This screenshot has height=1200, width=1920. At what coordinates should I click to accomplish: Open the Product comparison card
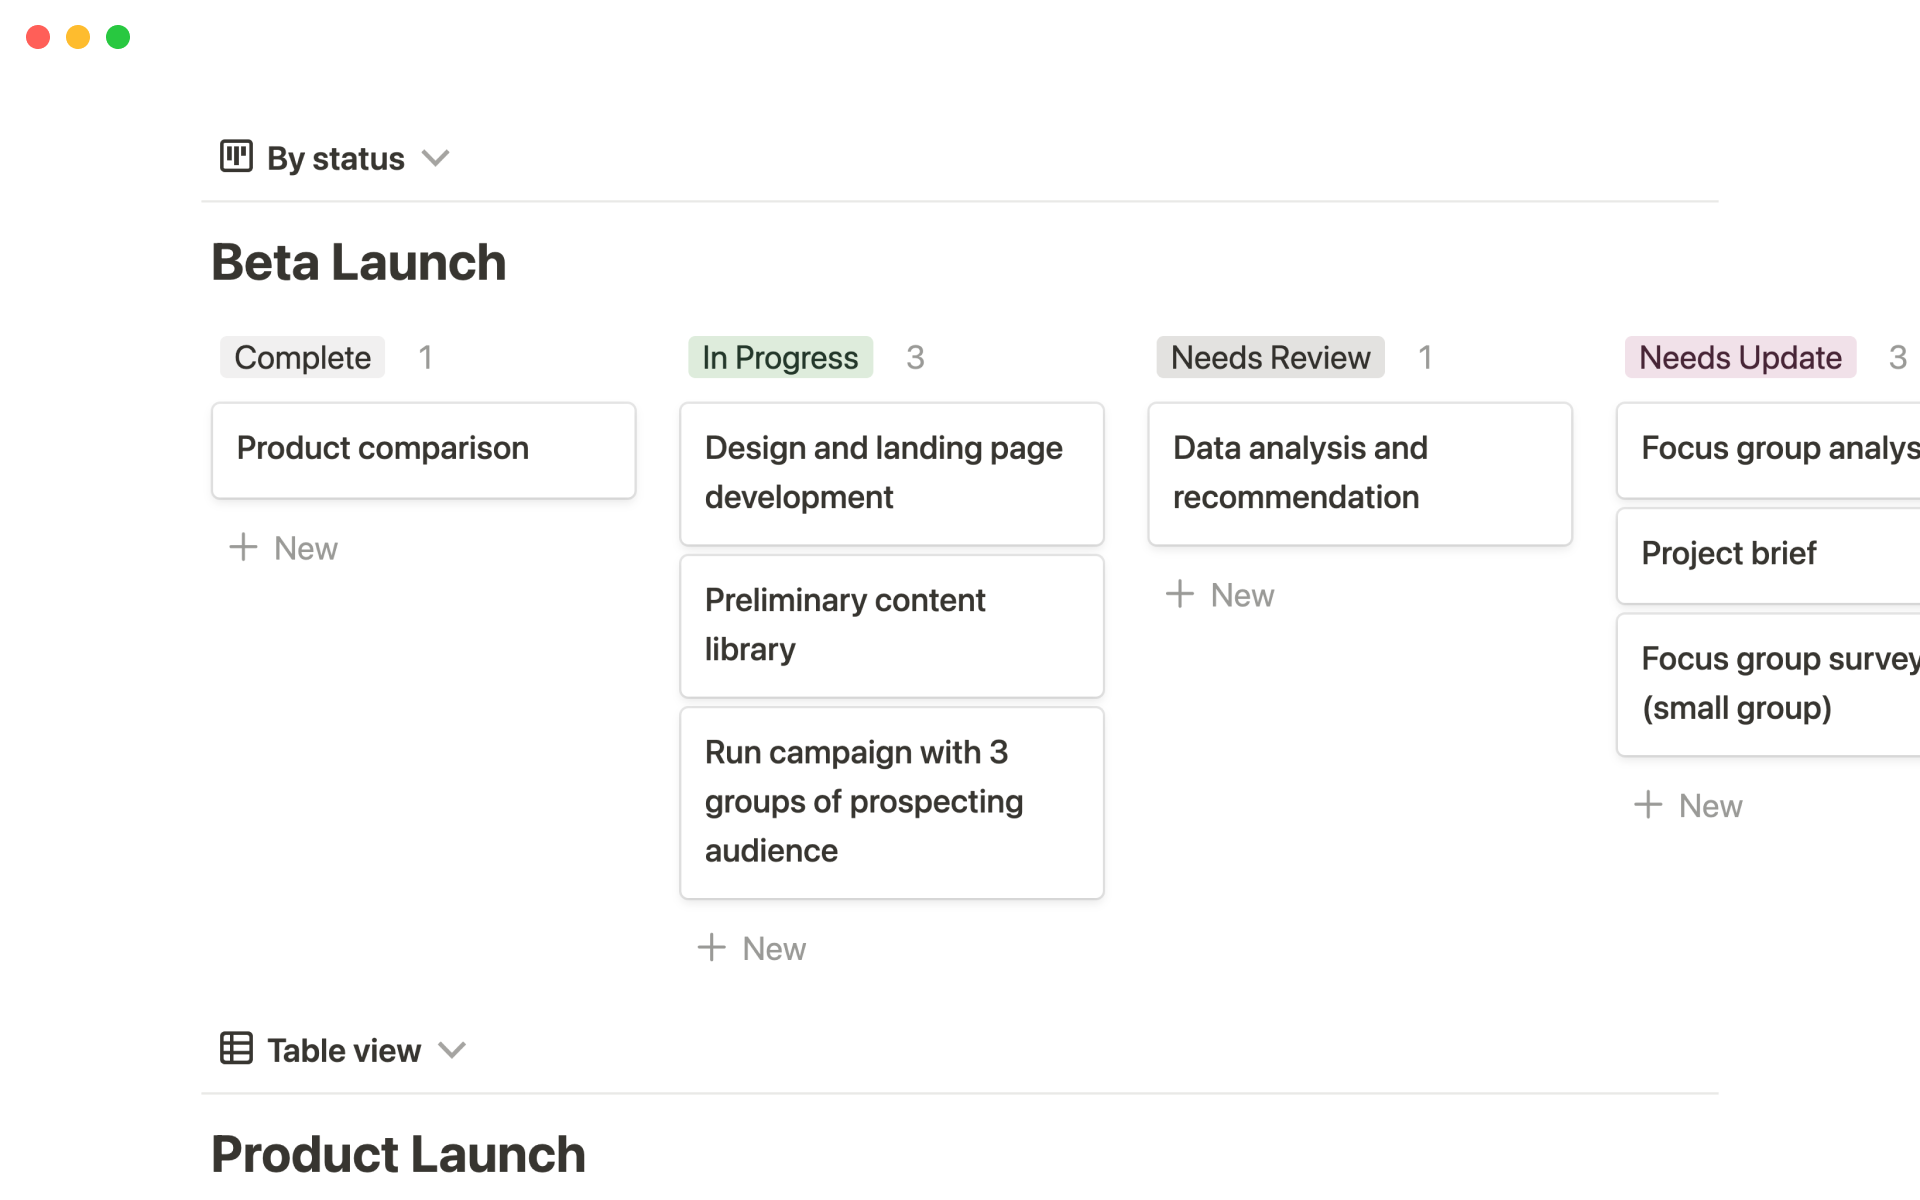click(423, 450)
